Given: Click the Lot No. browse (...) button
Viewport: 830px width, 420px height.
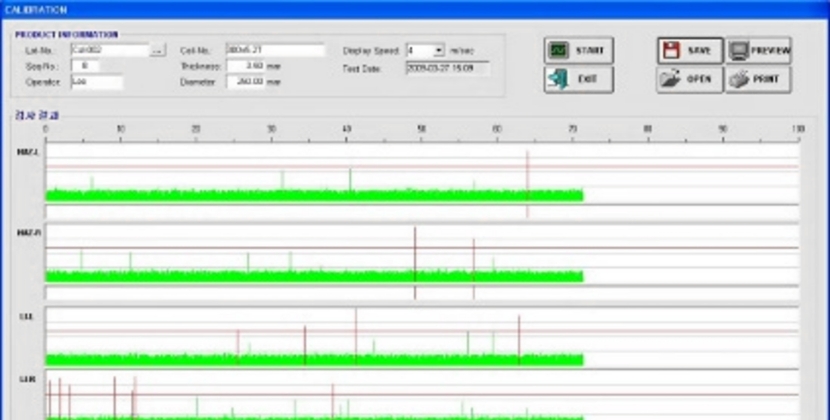Looking at the screenshot, I should 157,51.
